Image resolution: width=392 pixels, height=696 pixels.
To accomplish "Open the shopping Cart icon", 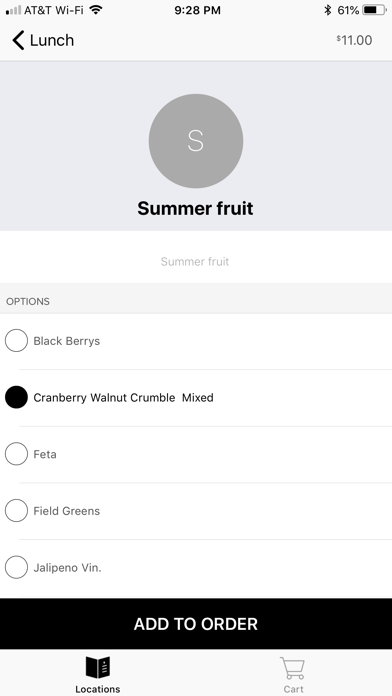I will click(x=293, y=668).
